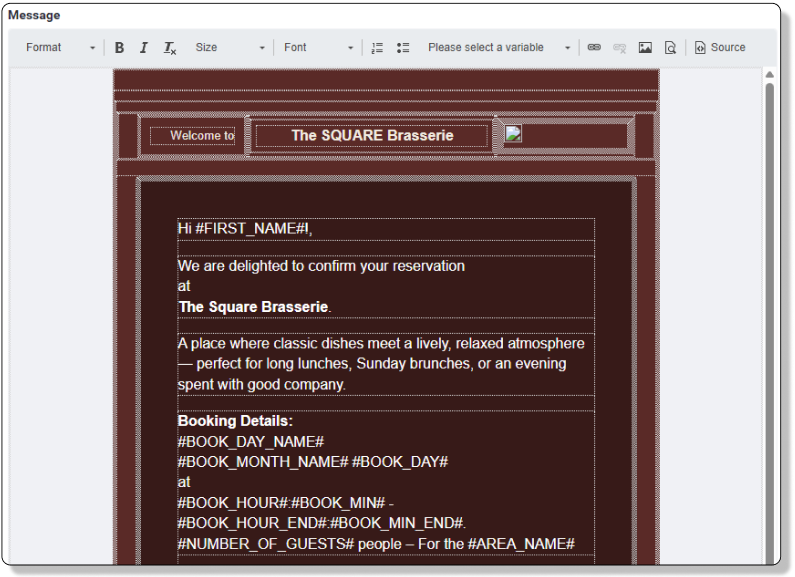The image size is (795, 577).
Task: Click the insert image icon
Action: [x=645, y=48]
